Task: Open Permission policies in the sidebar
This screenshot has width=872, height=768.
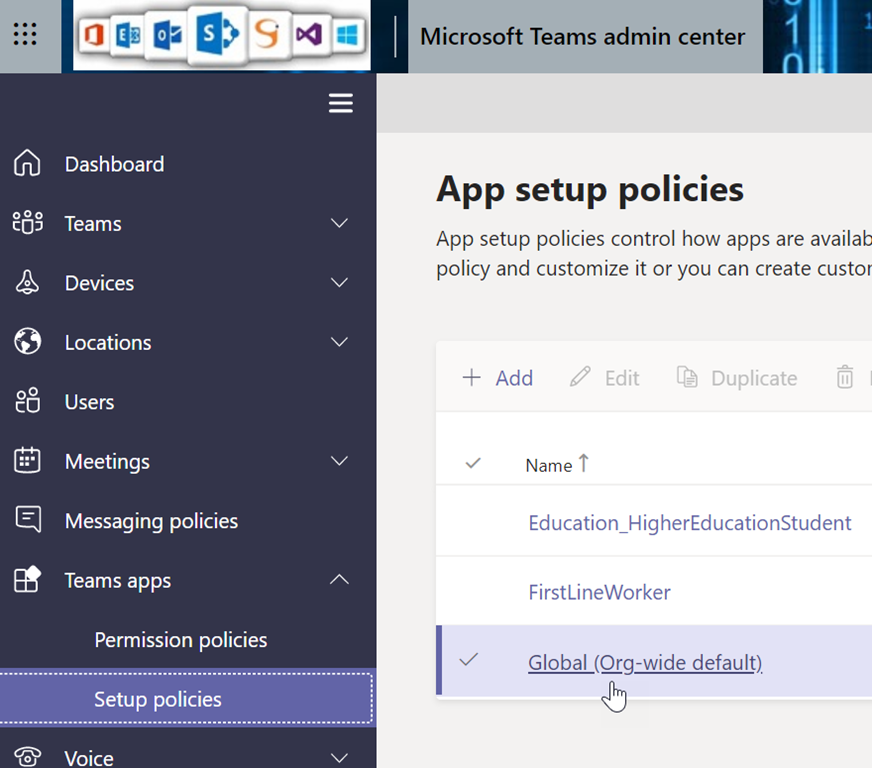Action: pos(180,640)
